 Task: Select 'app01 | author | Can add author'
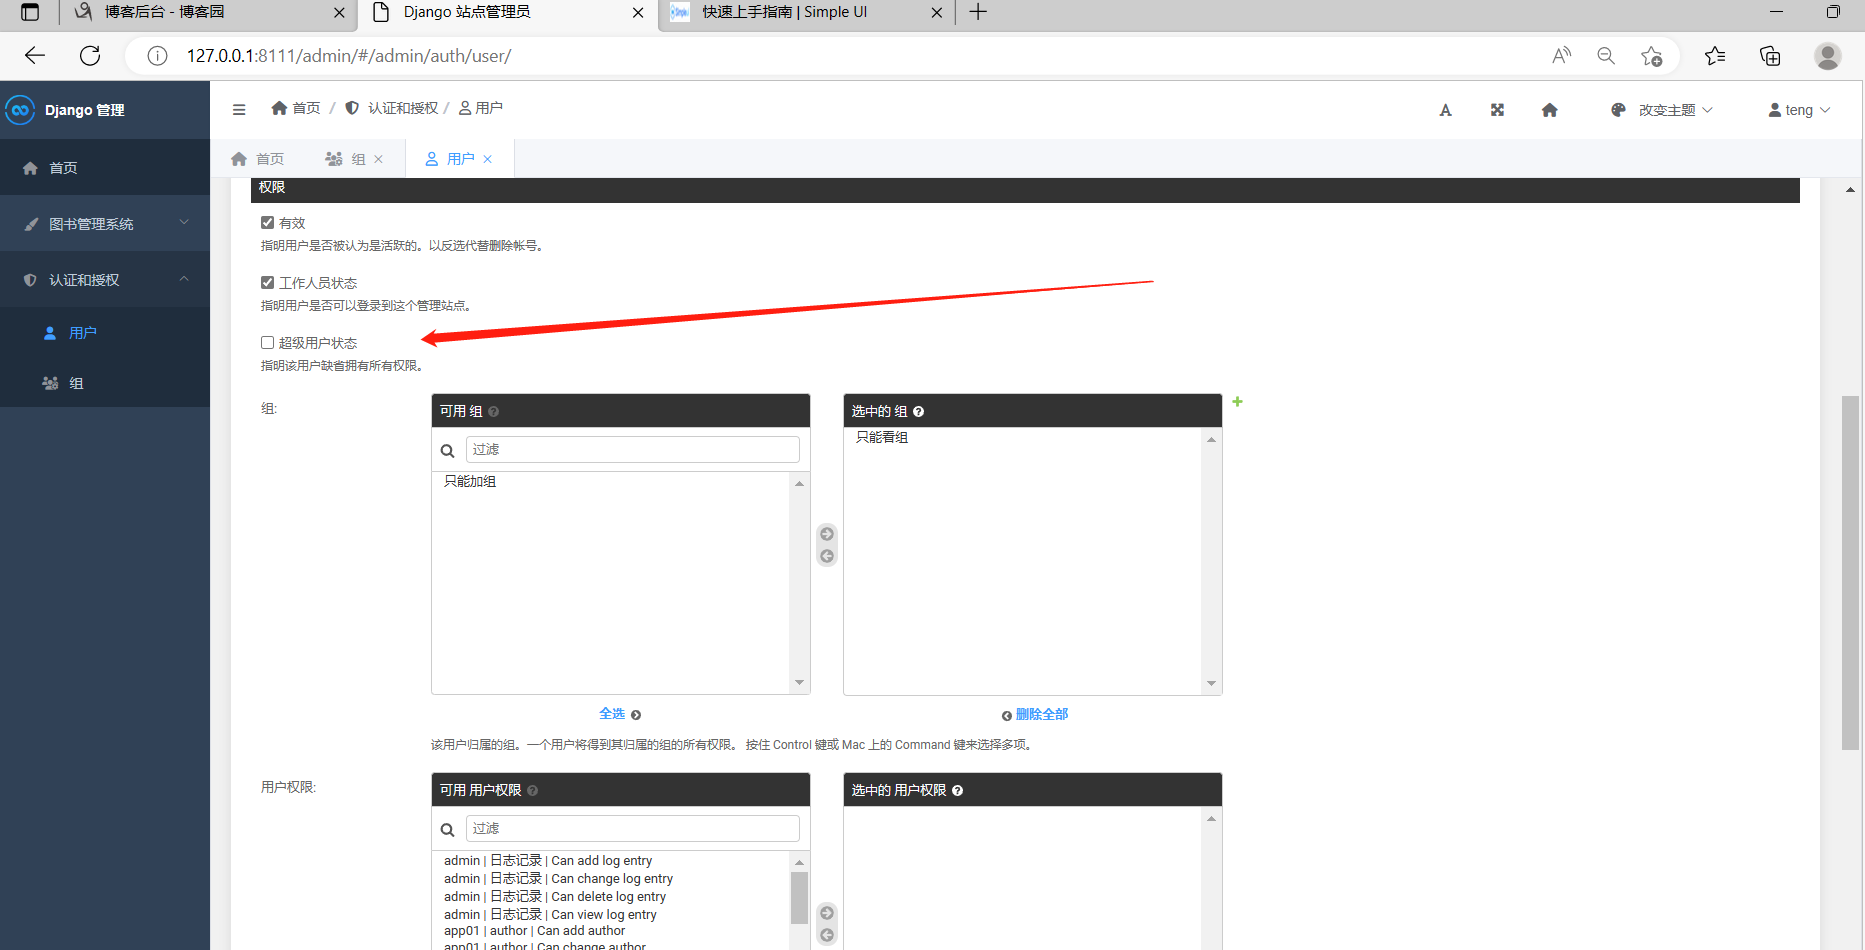(x=534, y=931)
